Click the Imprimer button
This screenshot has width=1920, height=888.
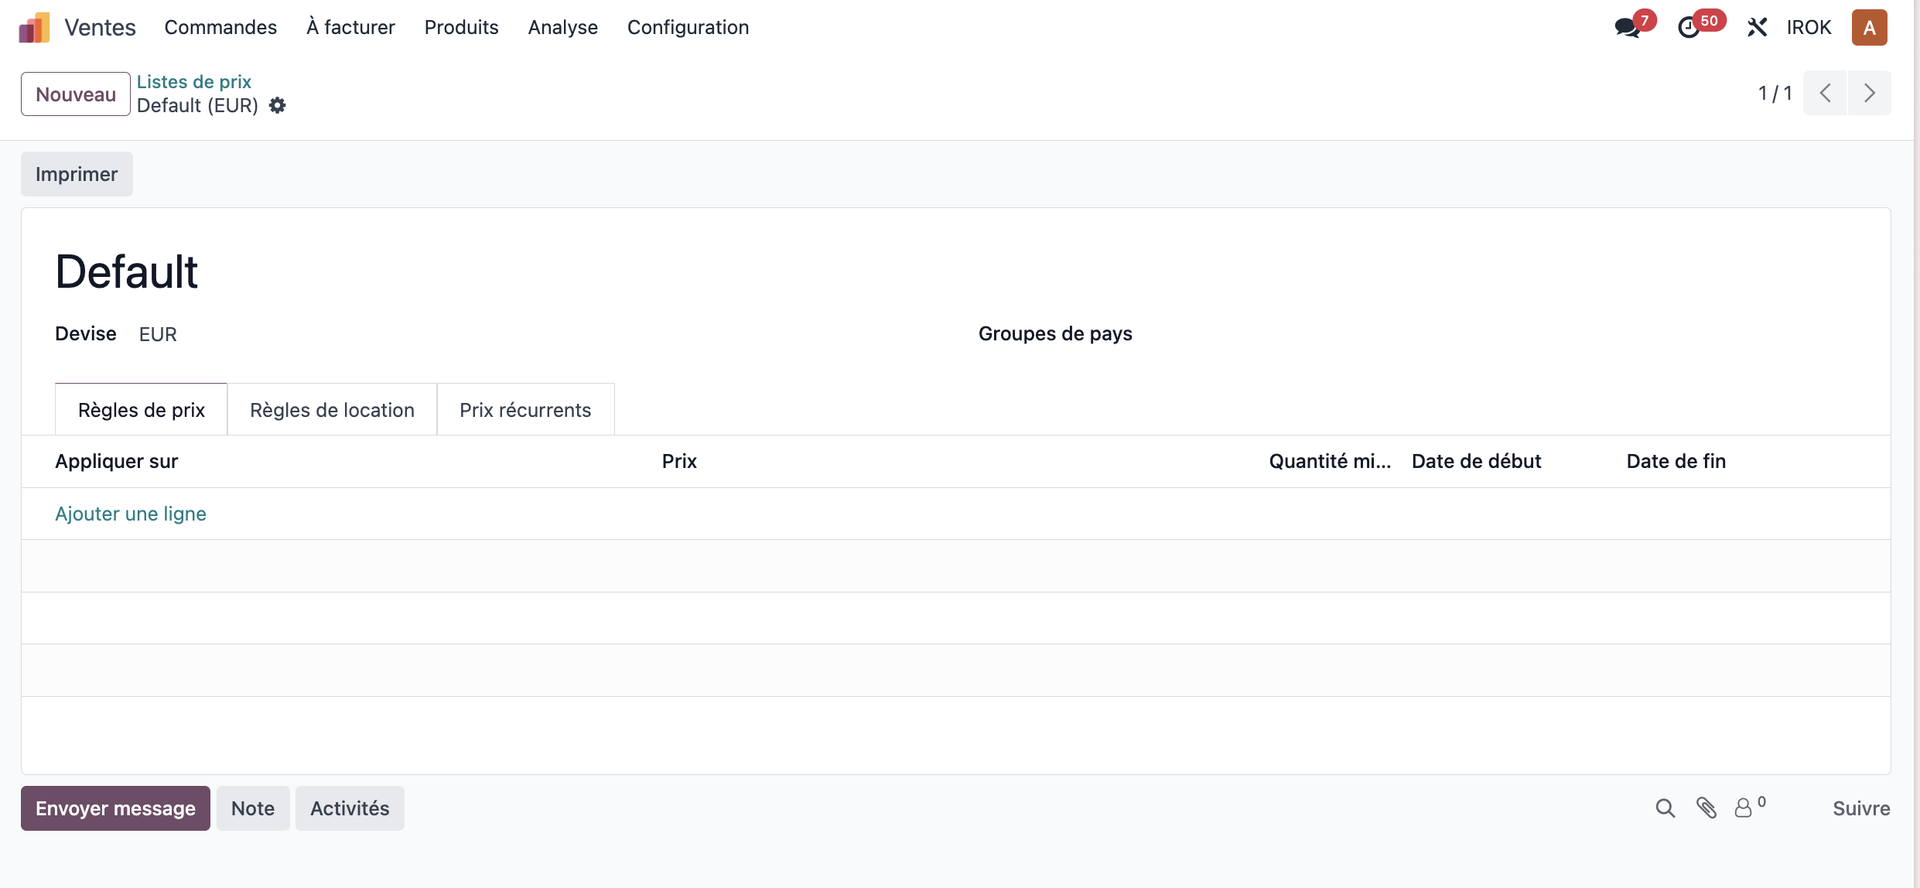coord(77,174)
